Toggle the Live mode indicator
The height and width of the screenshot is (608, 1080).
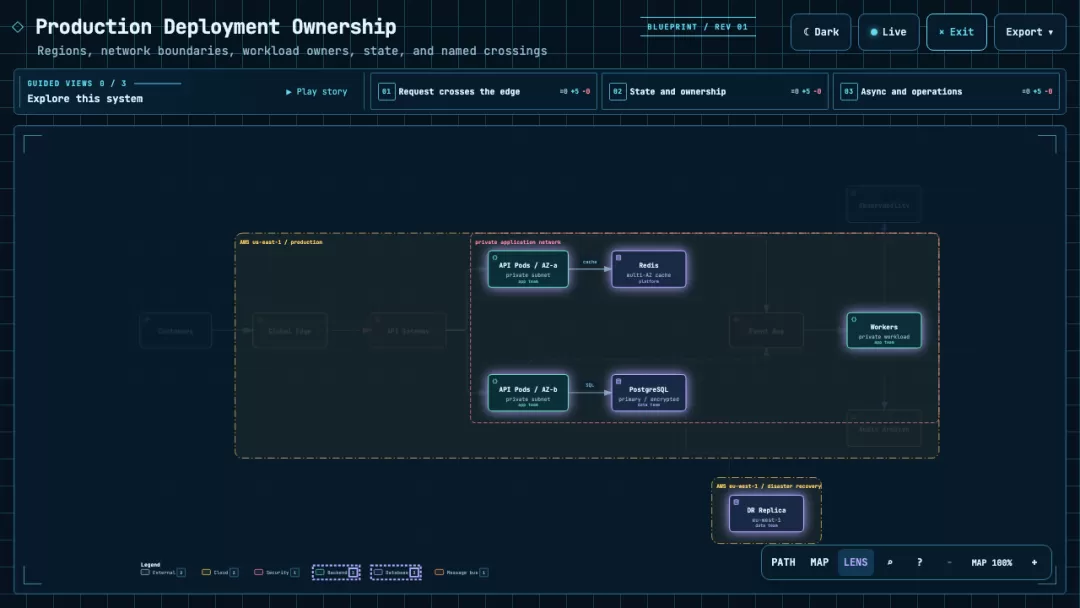coord(889,32)
